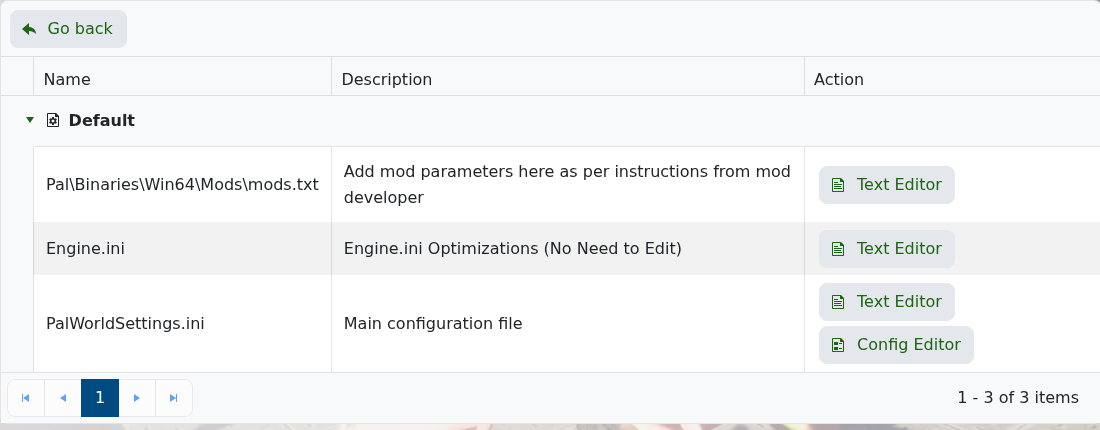
Task: Go to next page of pager
Action: pos(137,398)
